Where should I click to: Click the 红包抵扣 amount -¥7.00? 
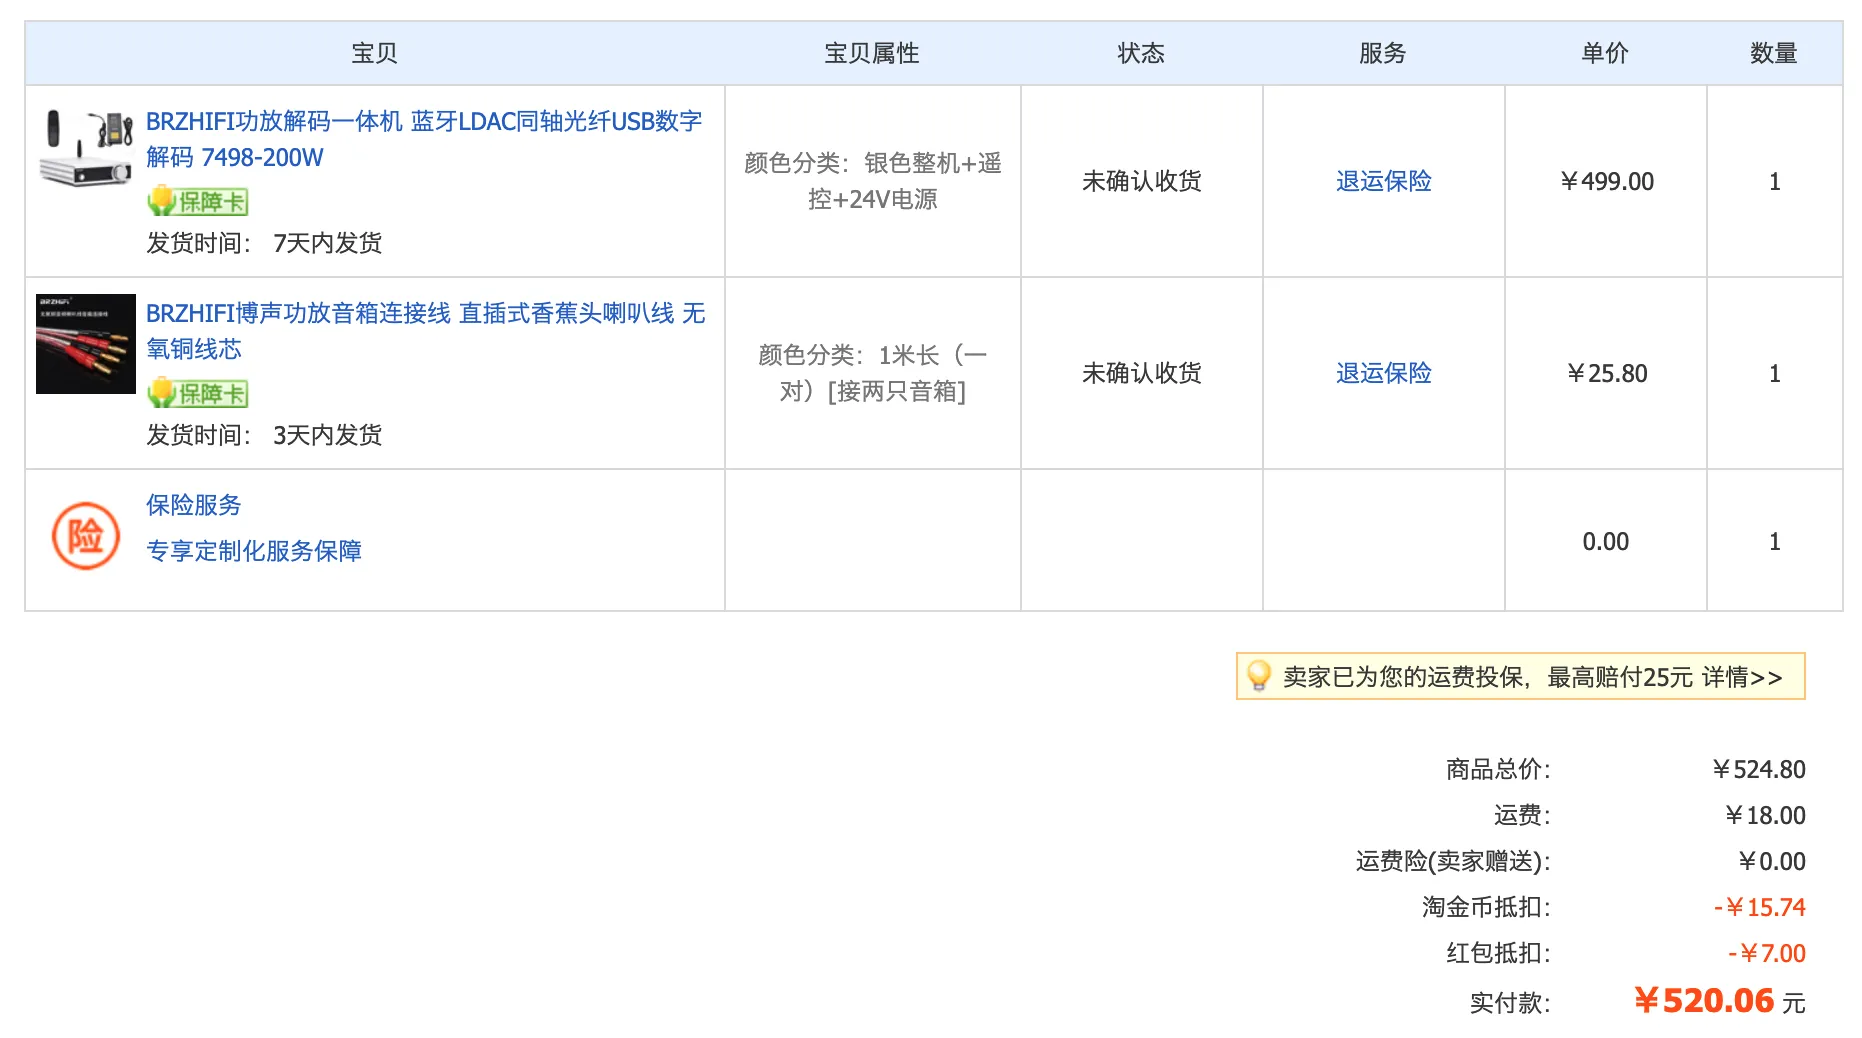click(x=1767, y=953)
